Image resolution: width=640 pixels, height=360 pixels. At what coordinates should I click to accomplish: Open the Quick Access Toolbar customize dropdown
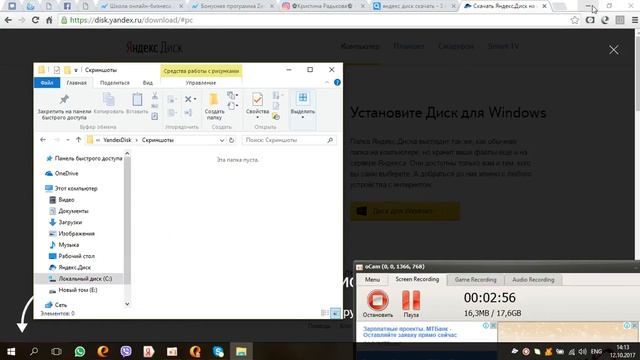[76, 70]
